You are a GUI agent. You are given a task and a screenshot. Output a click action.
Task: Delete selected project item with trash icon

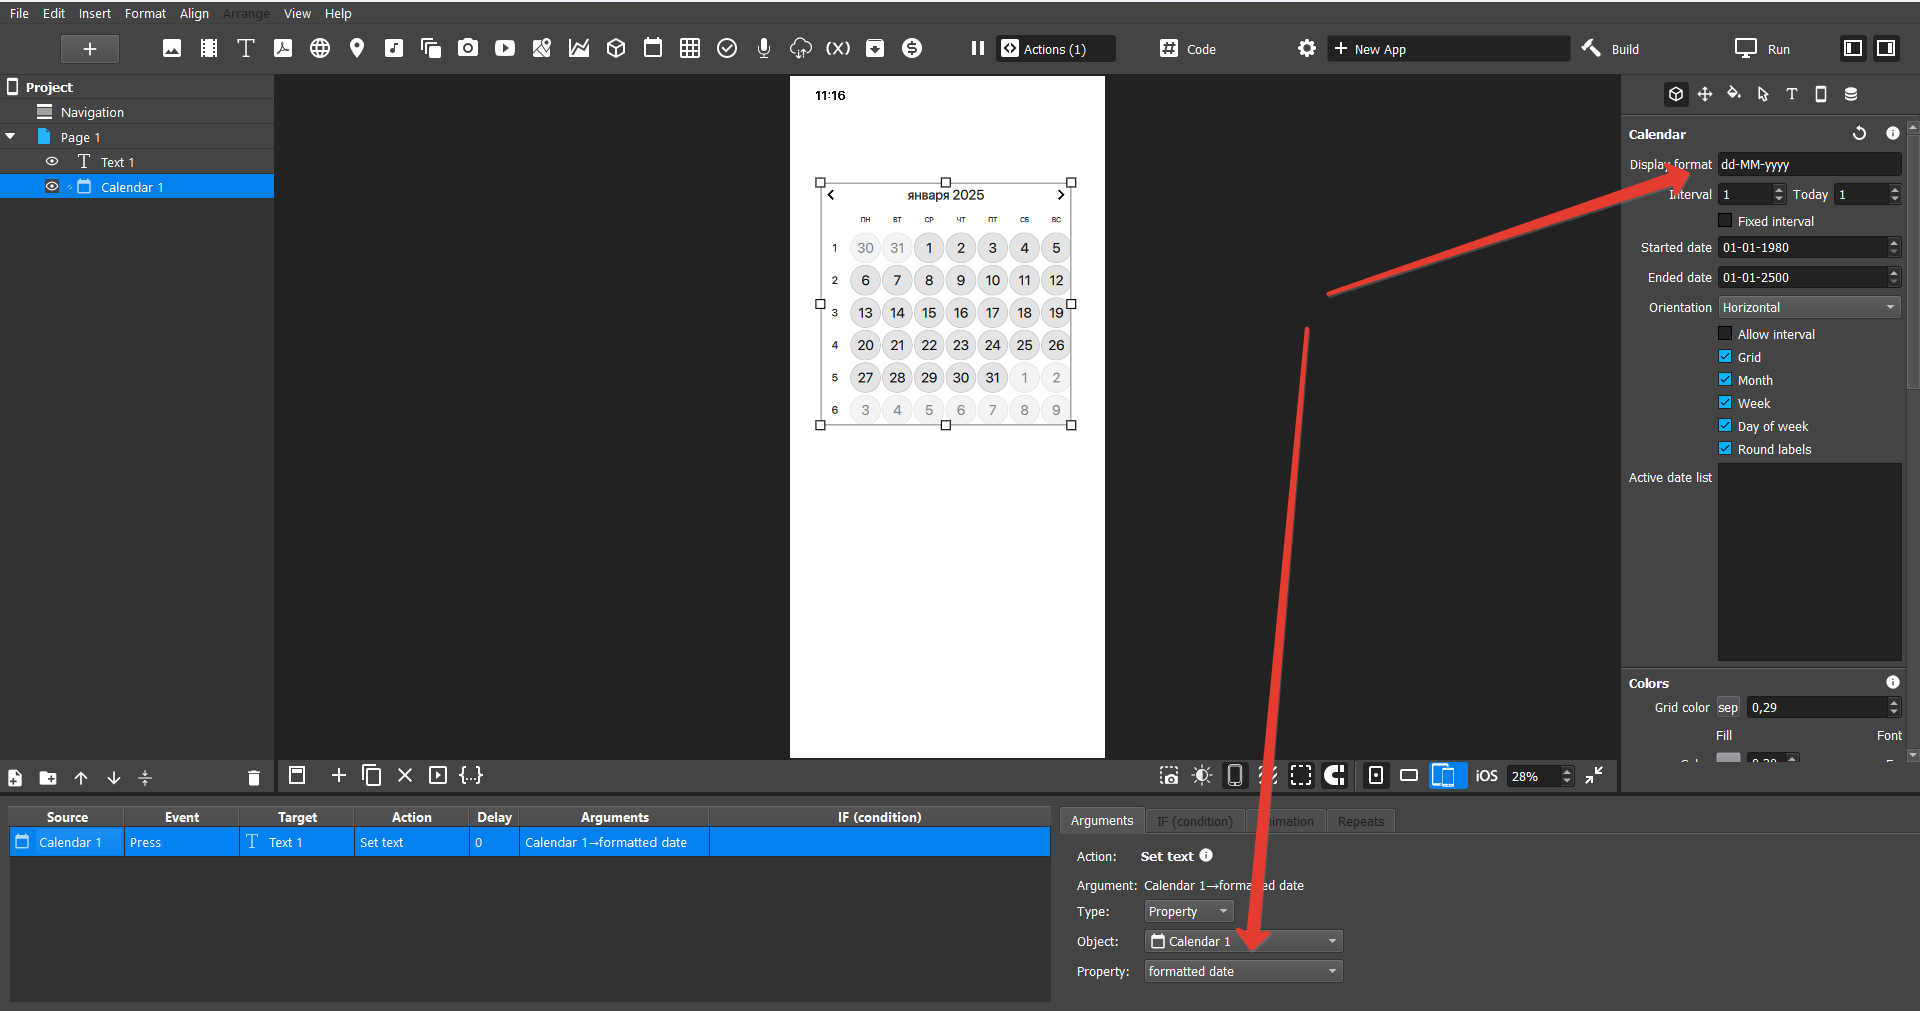pyautogui.click(x=254, y=777)
